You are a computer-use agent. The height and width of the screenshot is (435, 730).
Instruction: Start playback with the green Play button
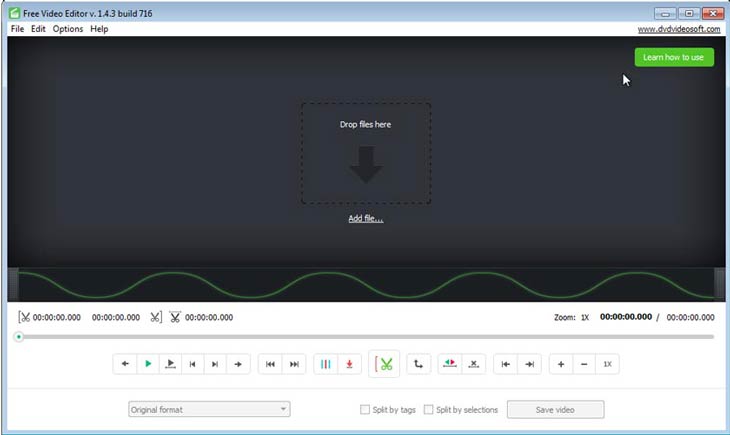point(148,364)
